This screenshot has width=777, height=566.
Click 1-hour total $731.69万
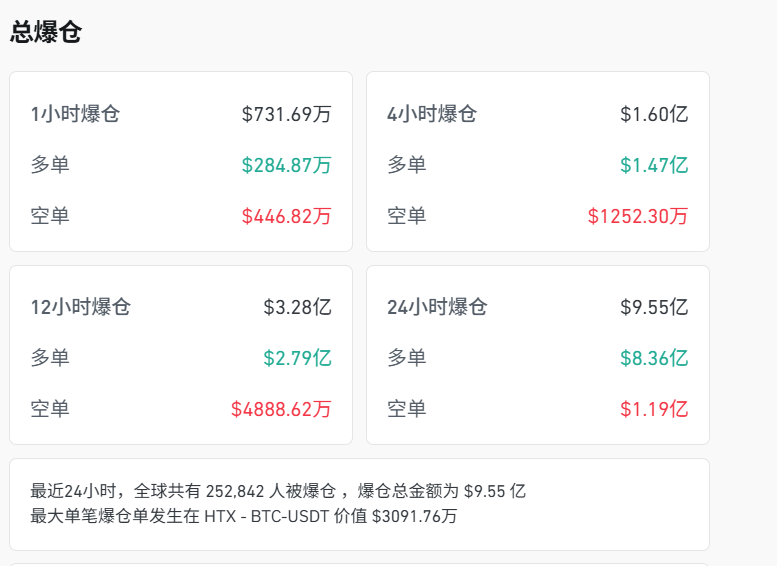click(x=286, y=114)
